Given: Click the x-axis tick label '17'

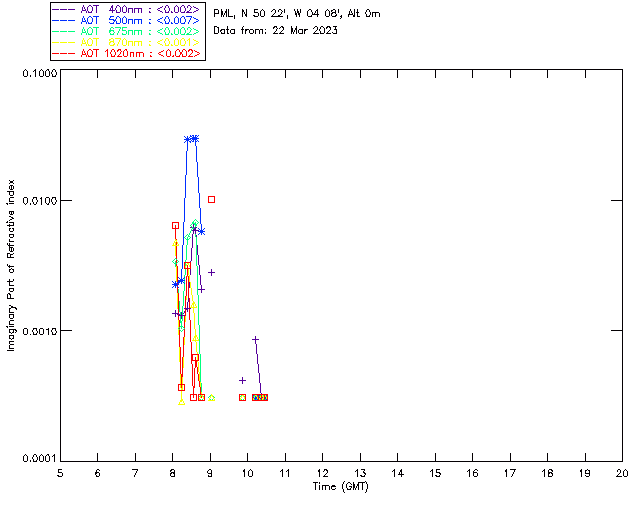Looking at the screenshot, I should click(510, 473).
